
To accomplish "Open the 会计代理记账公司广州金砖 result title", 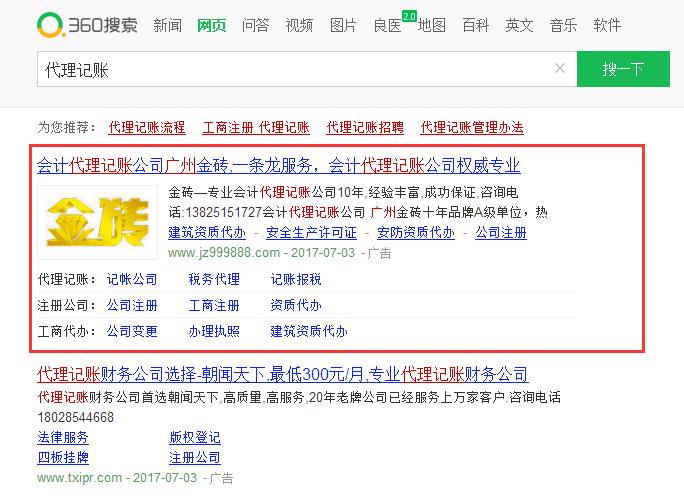I will point(278,165).
